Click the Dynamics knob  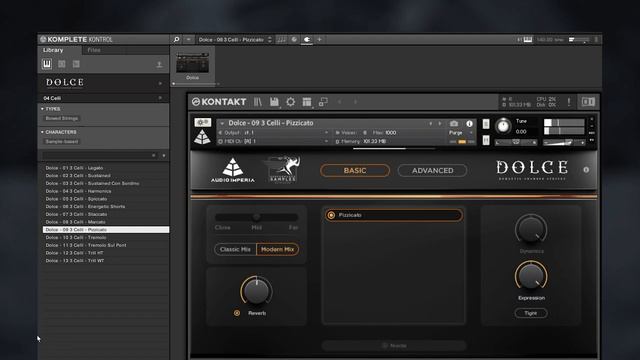(531, 229)
